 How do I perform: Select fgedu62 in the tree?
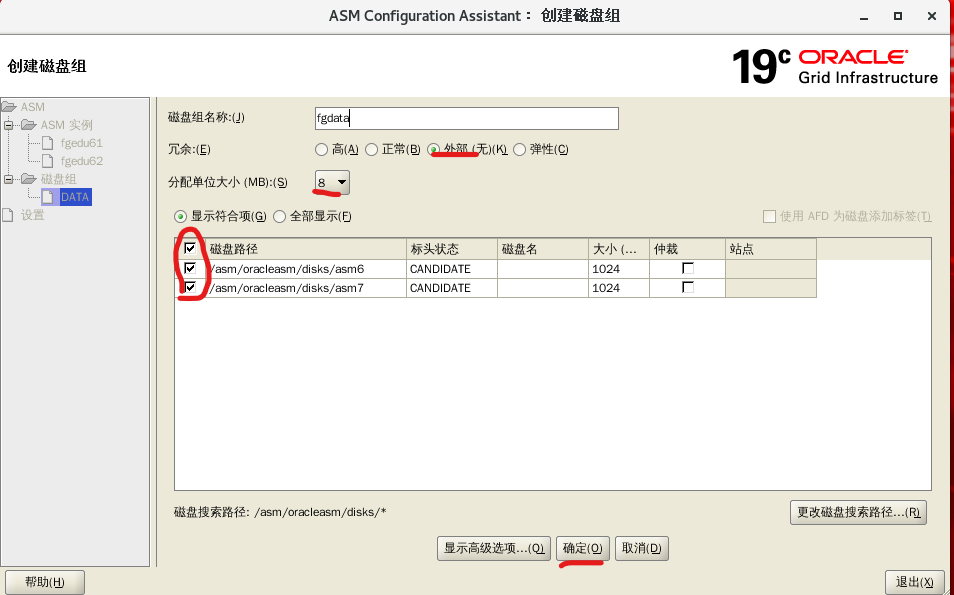[82, 161]
